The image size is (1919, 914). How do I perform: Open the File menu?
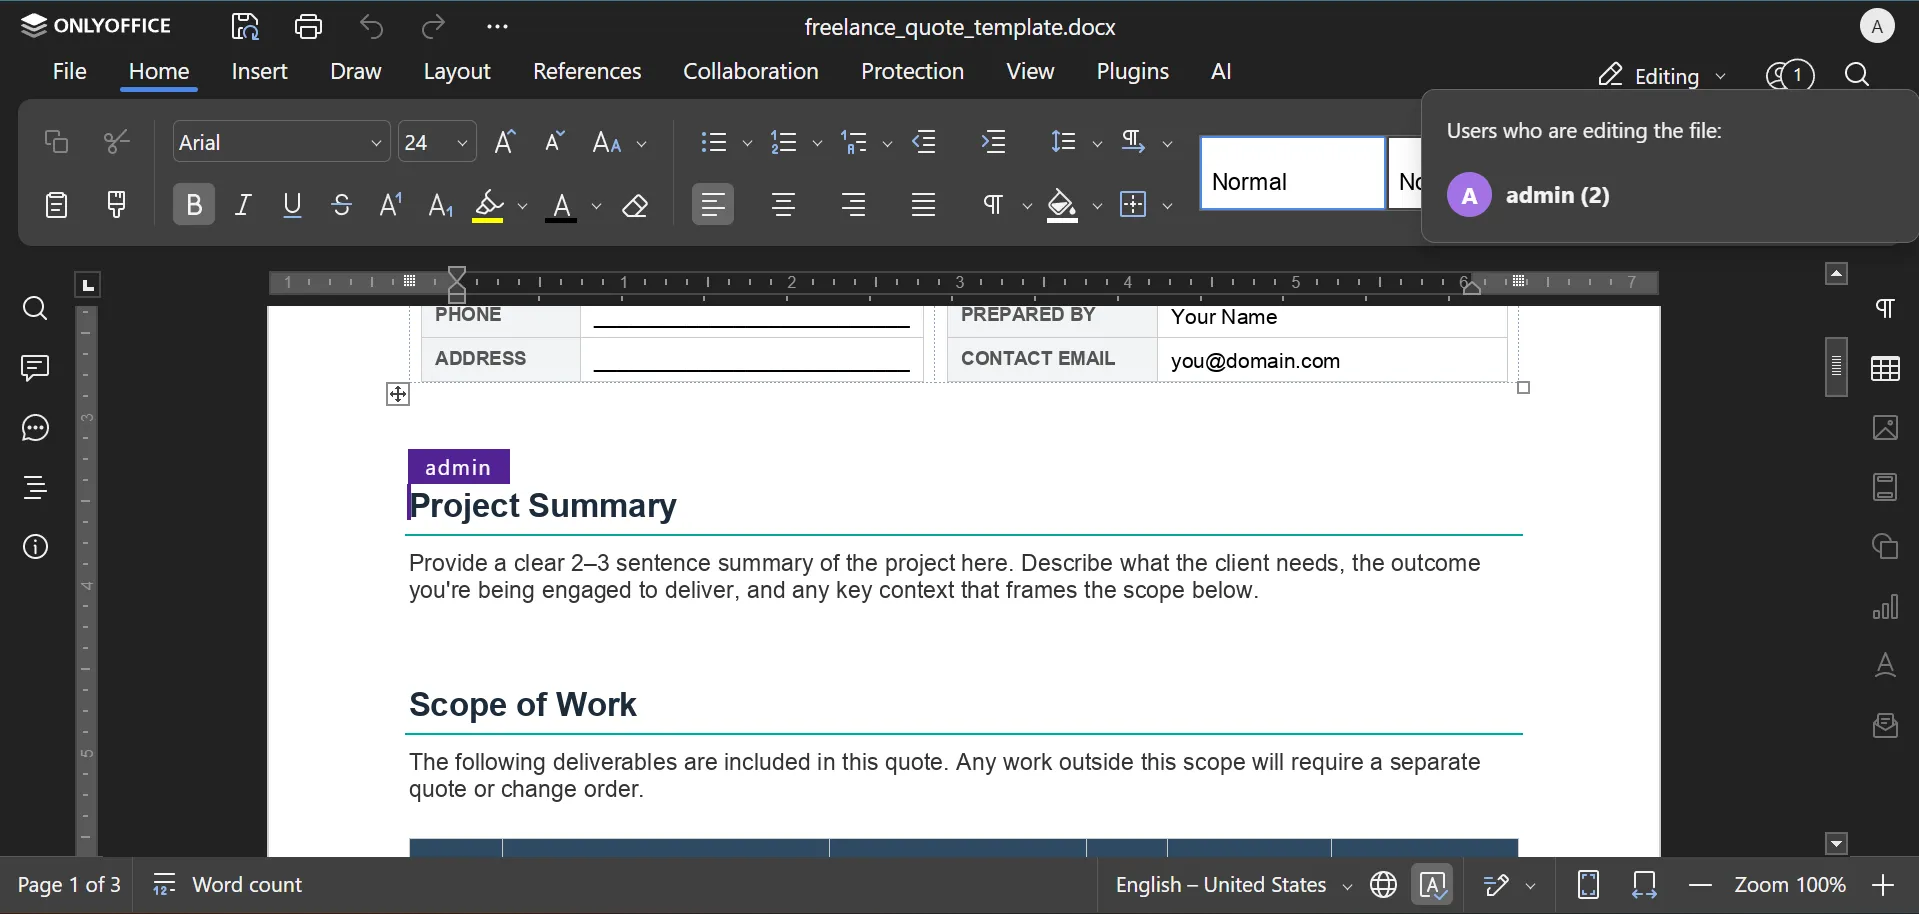[70, 72]
